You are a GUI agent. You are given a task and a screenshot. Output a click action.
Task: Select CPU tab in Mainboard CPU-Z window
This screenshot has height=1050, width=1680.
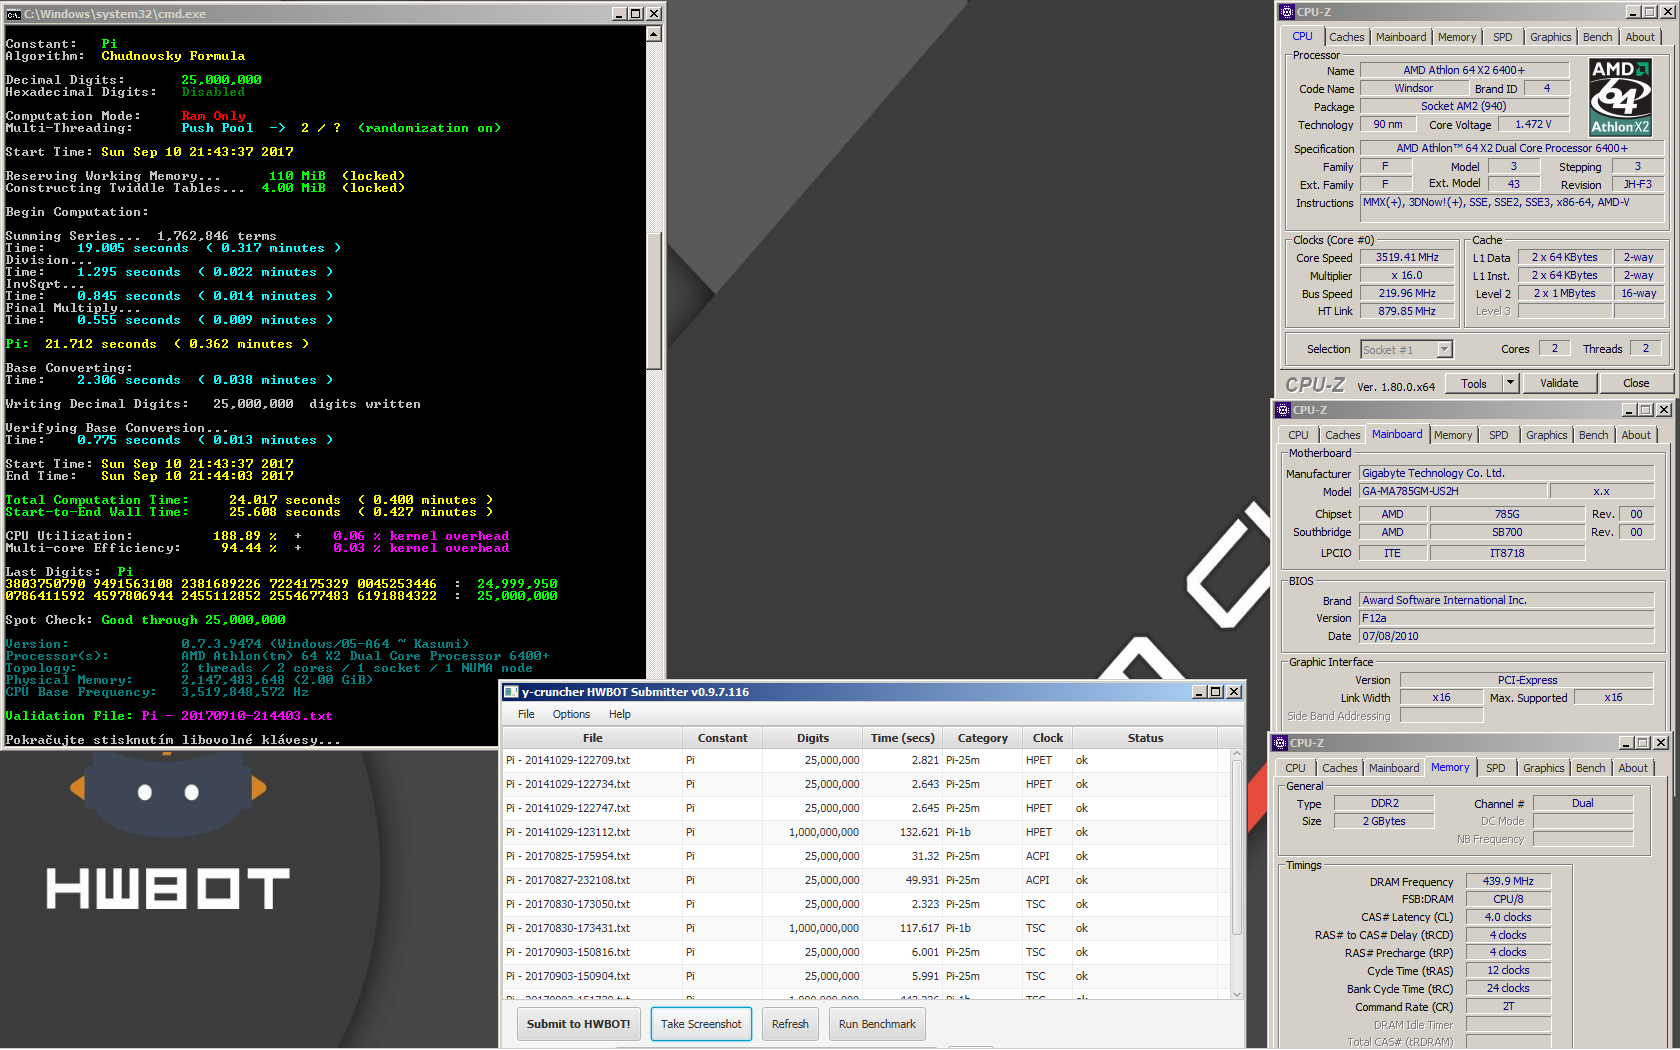pyautogui.click(x=1298, y=435)
